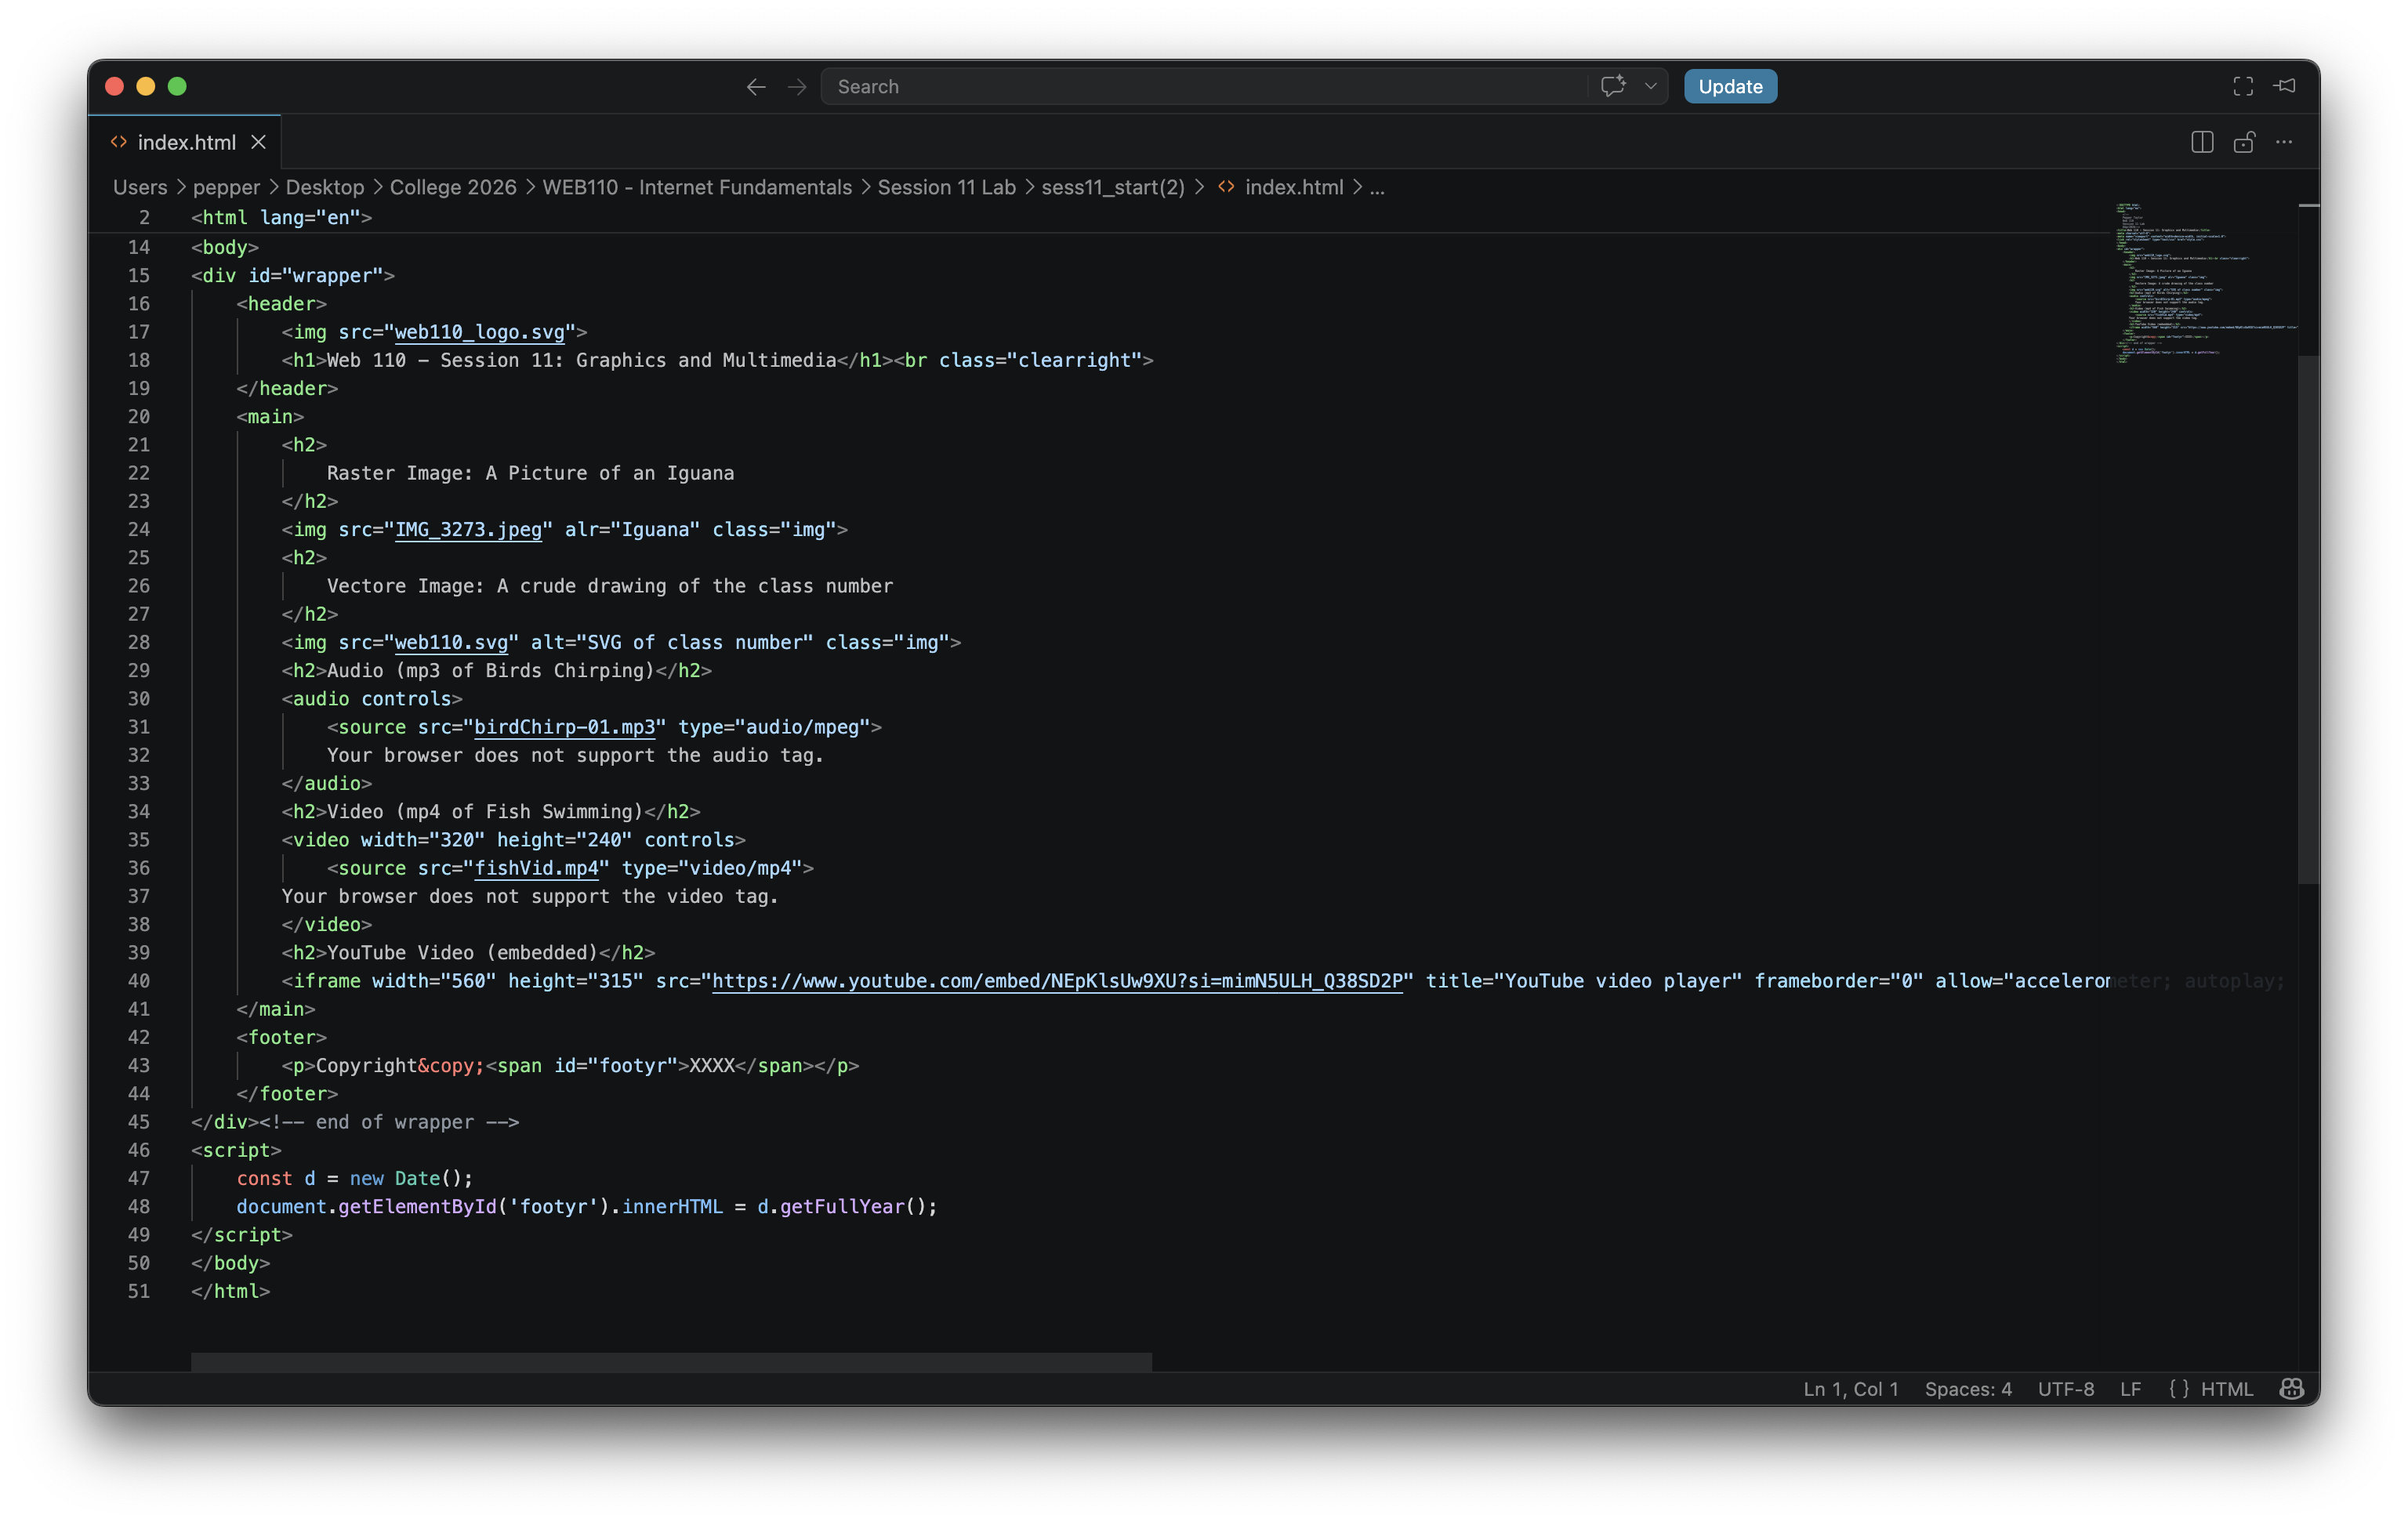
Task: Click the audio controls tag line
Action: (x=371, y=700)
